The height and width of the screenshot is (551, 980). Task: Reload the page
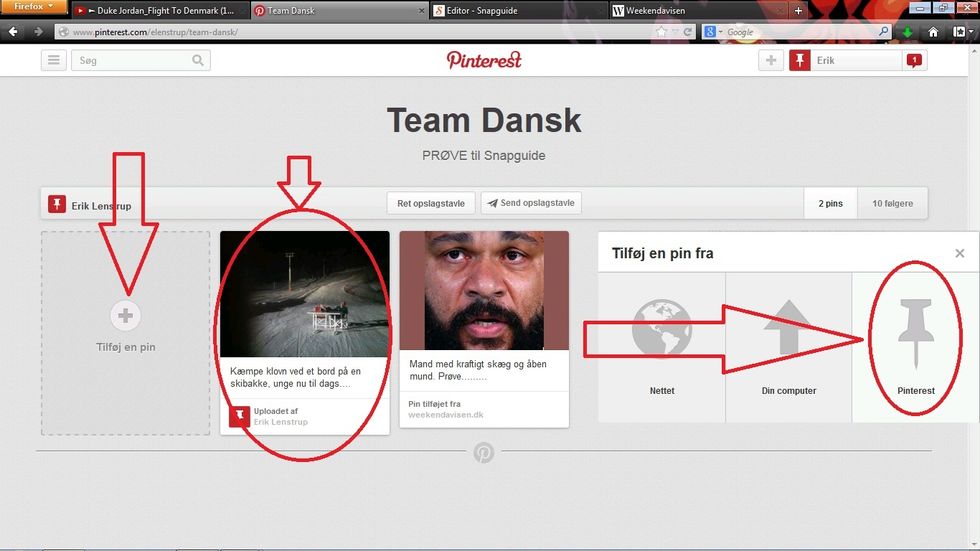coord(688,32)
